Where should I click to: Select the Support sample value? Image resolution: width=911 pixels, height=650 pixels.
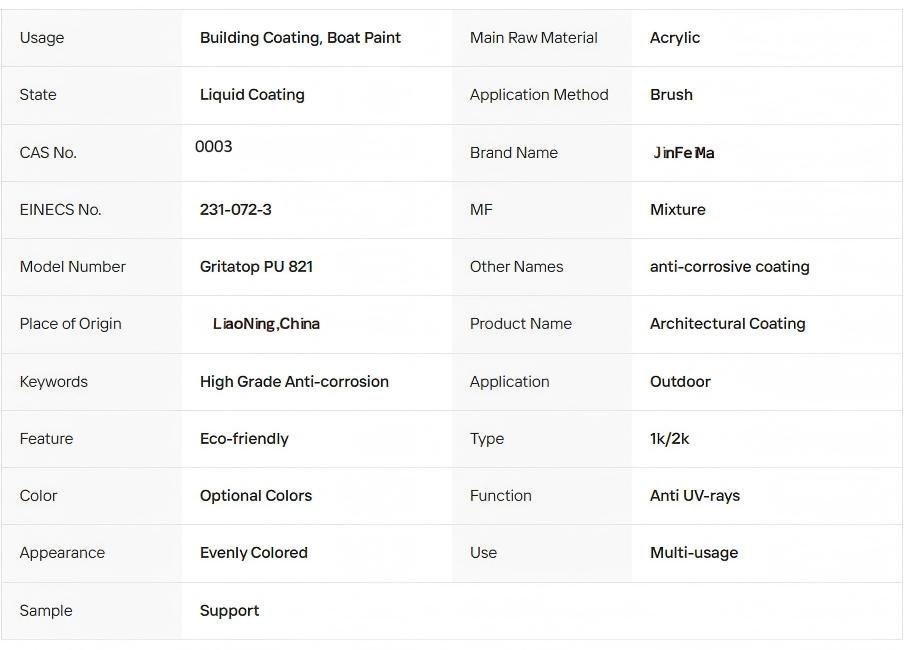coord(229,611)
